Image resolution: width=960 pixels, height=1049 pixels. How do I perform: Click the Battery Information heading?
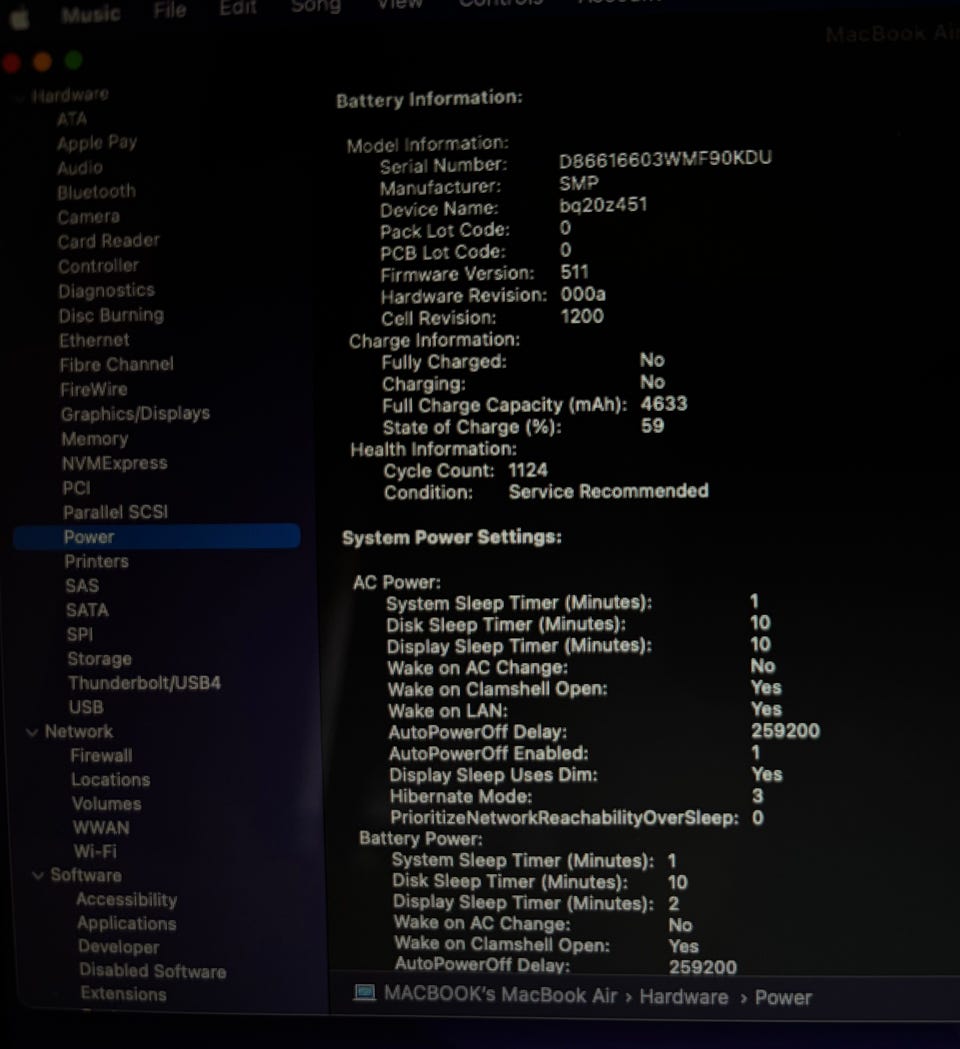point(429,99)
